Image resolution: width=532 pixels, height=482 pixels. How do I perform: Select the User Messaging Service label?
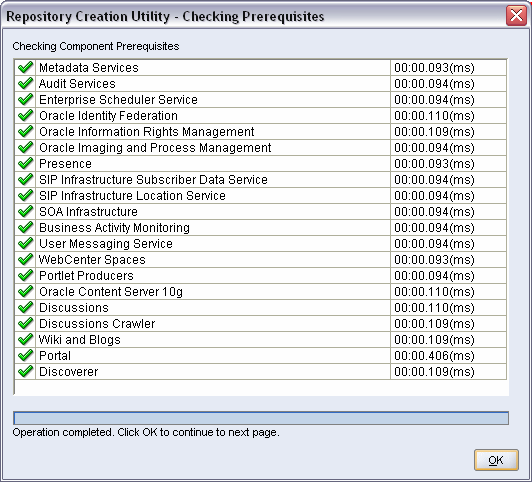coord(106,244)
